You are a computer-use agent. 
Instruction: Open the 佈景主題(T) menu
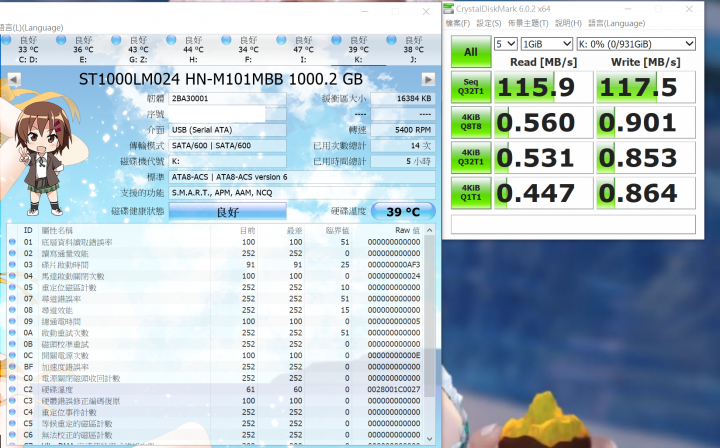tap(528, 23)
